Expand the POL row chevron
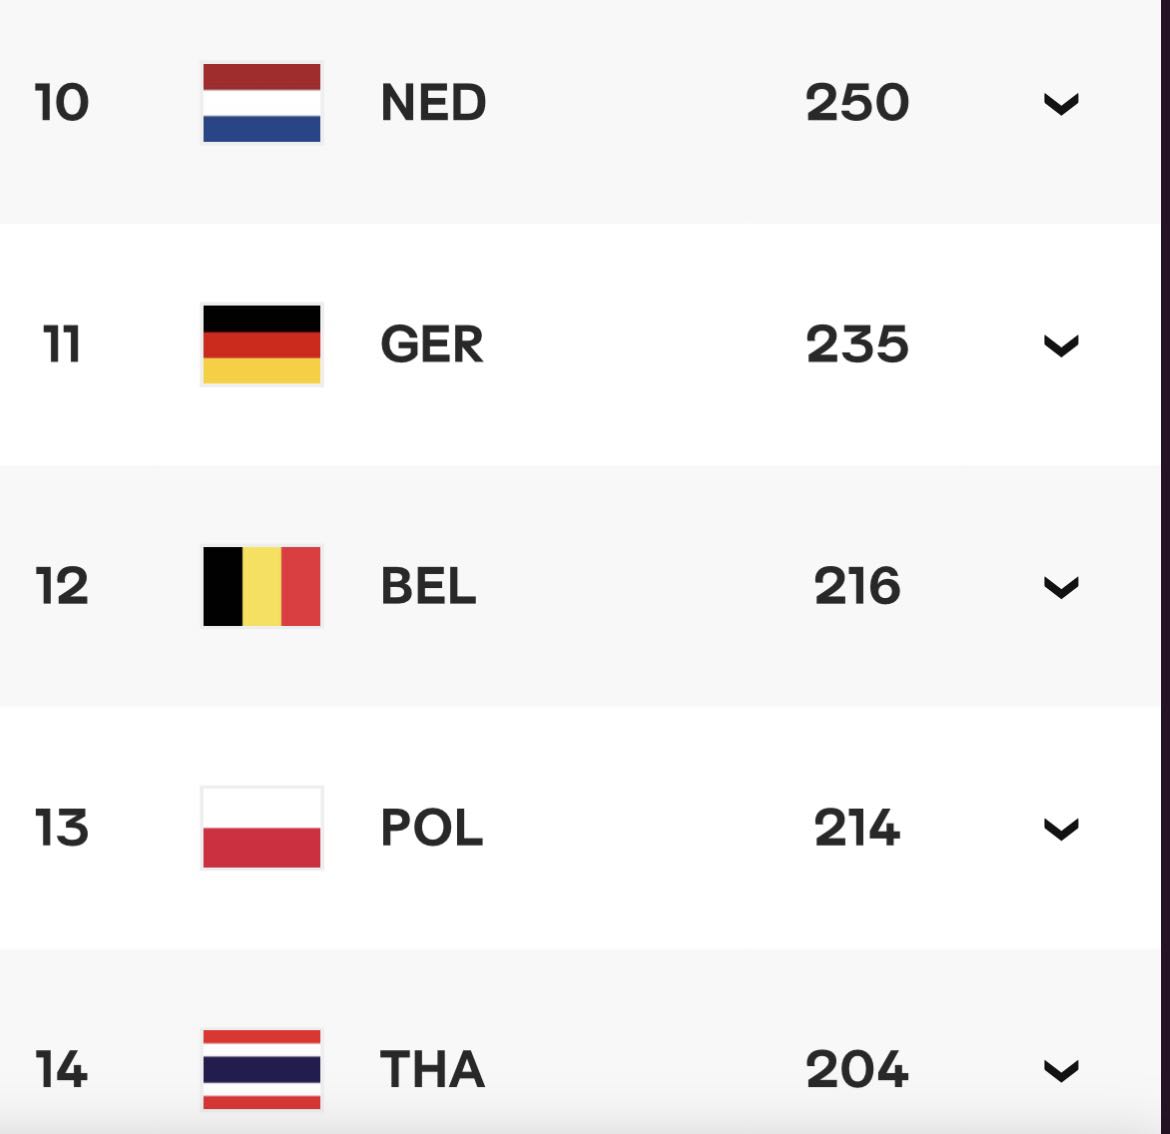 (x=1061, y=829)
